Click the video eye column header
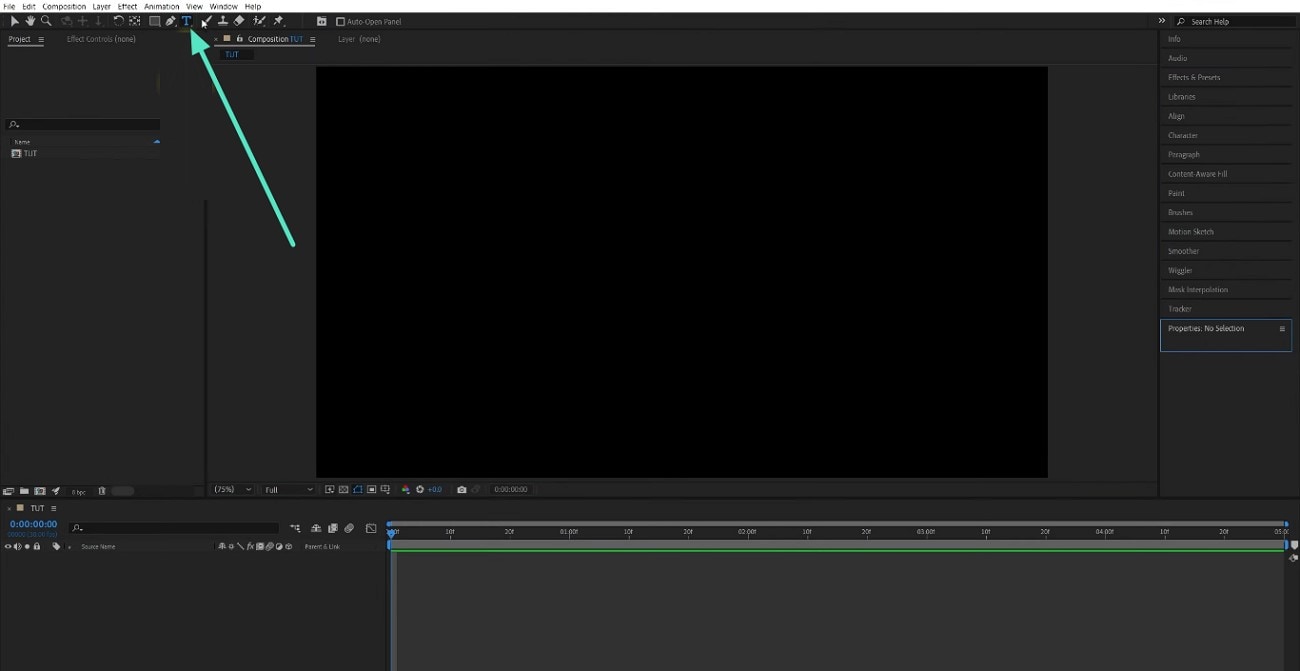Image resolution: width=1300 pixels, height=671 pixels. click(8, 546)
